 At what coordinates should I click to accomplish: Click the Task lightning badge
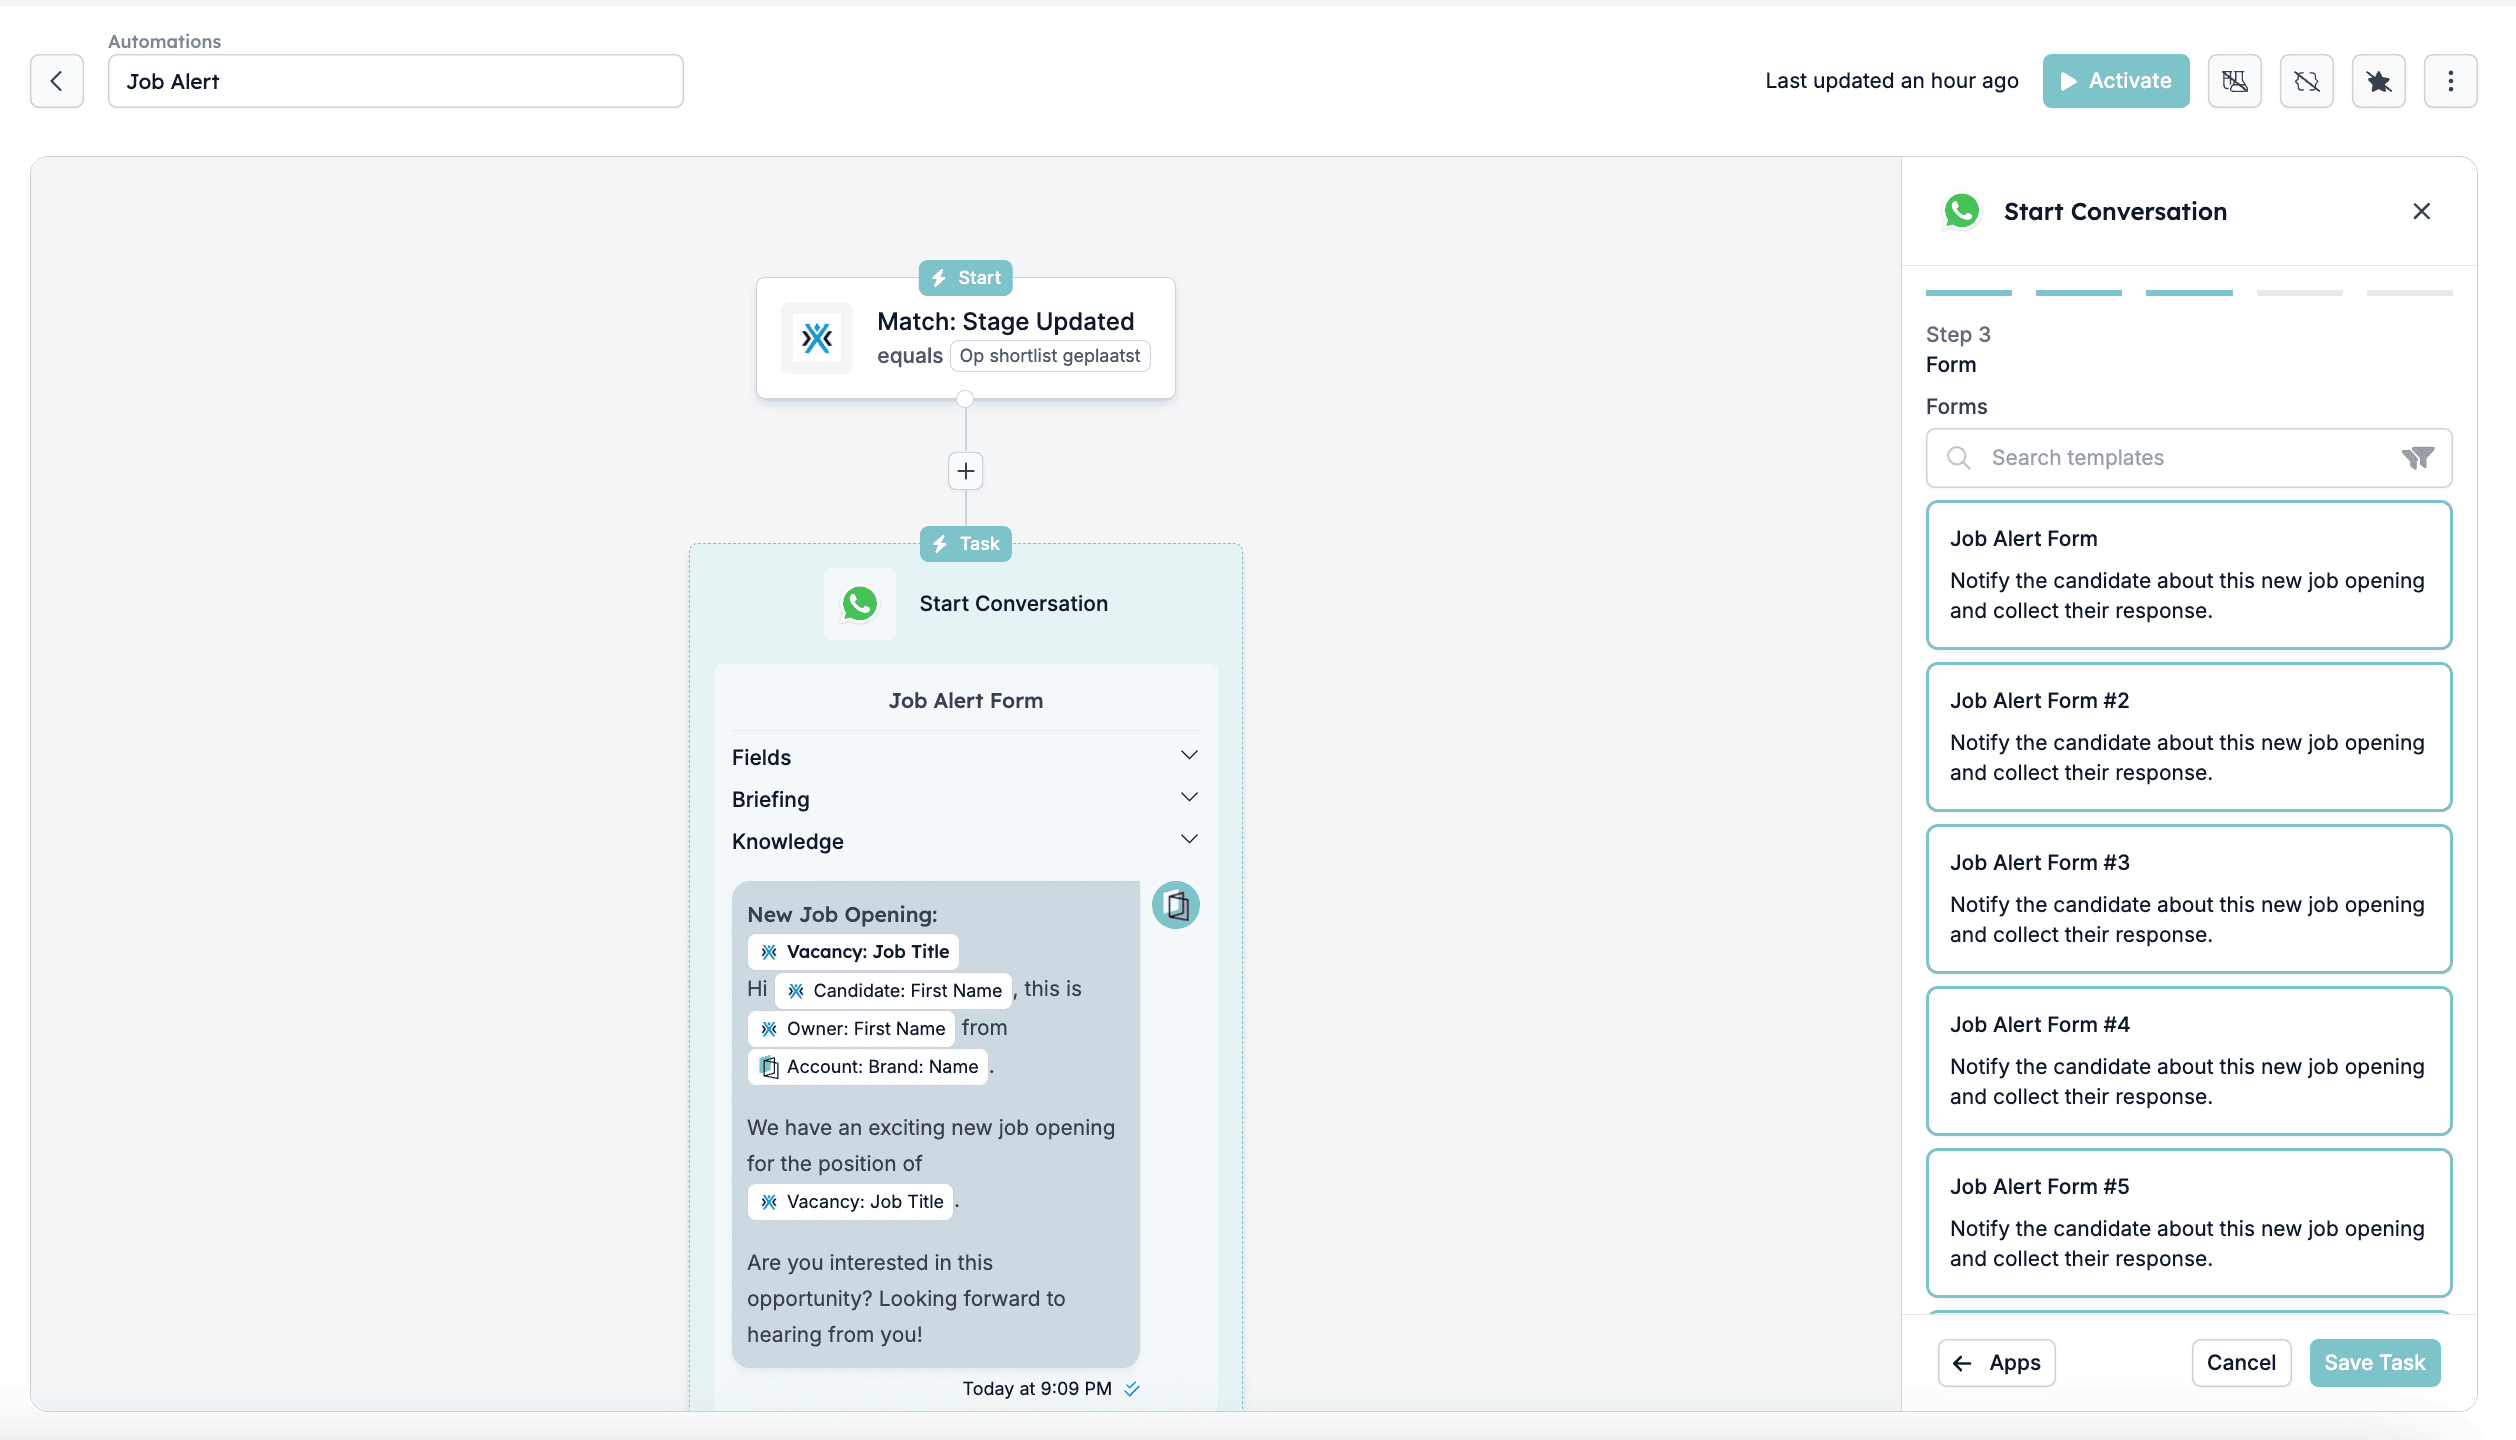(x=965, y=544)
